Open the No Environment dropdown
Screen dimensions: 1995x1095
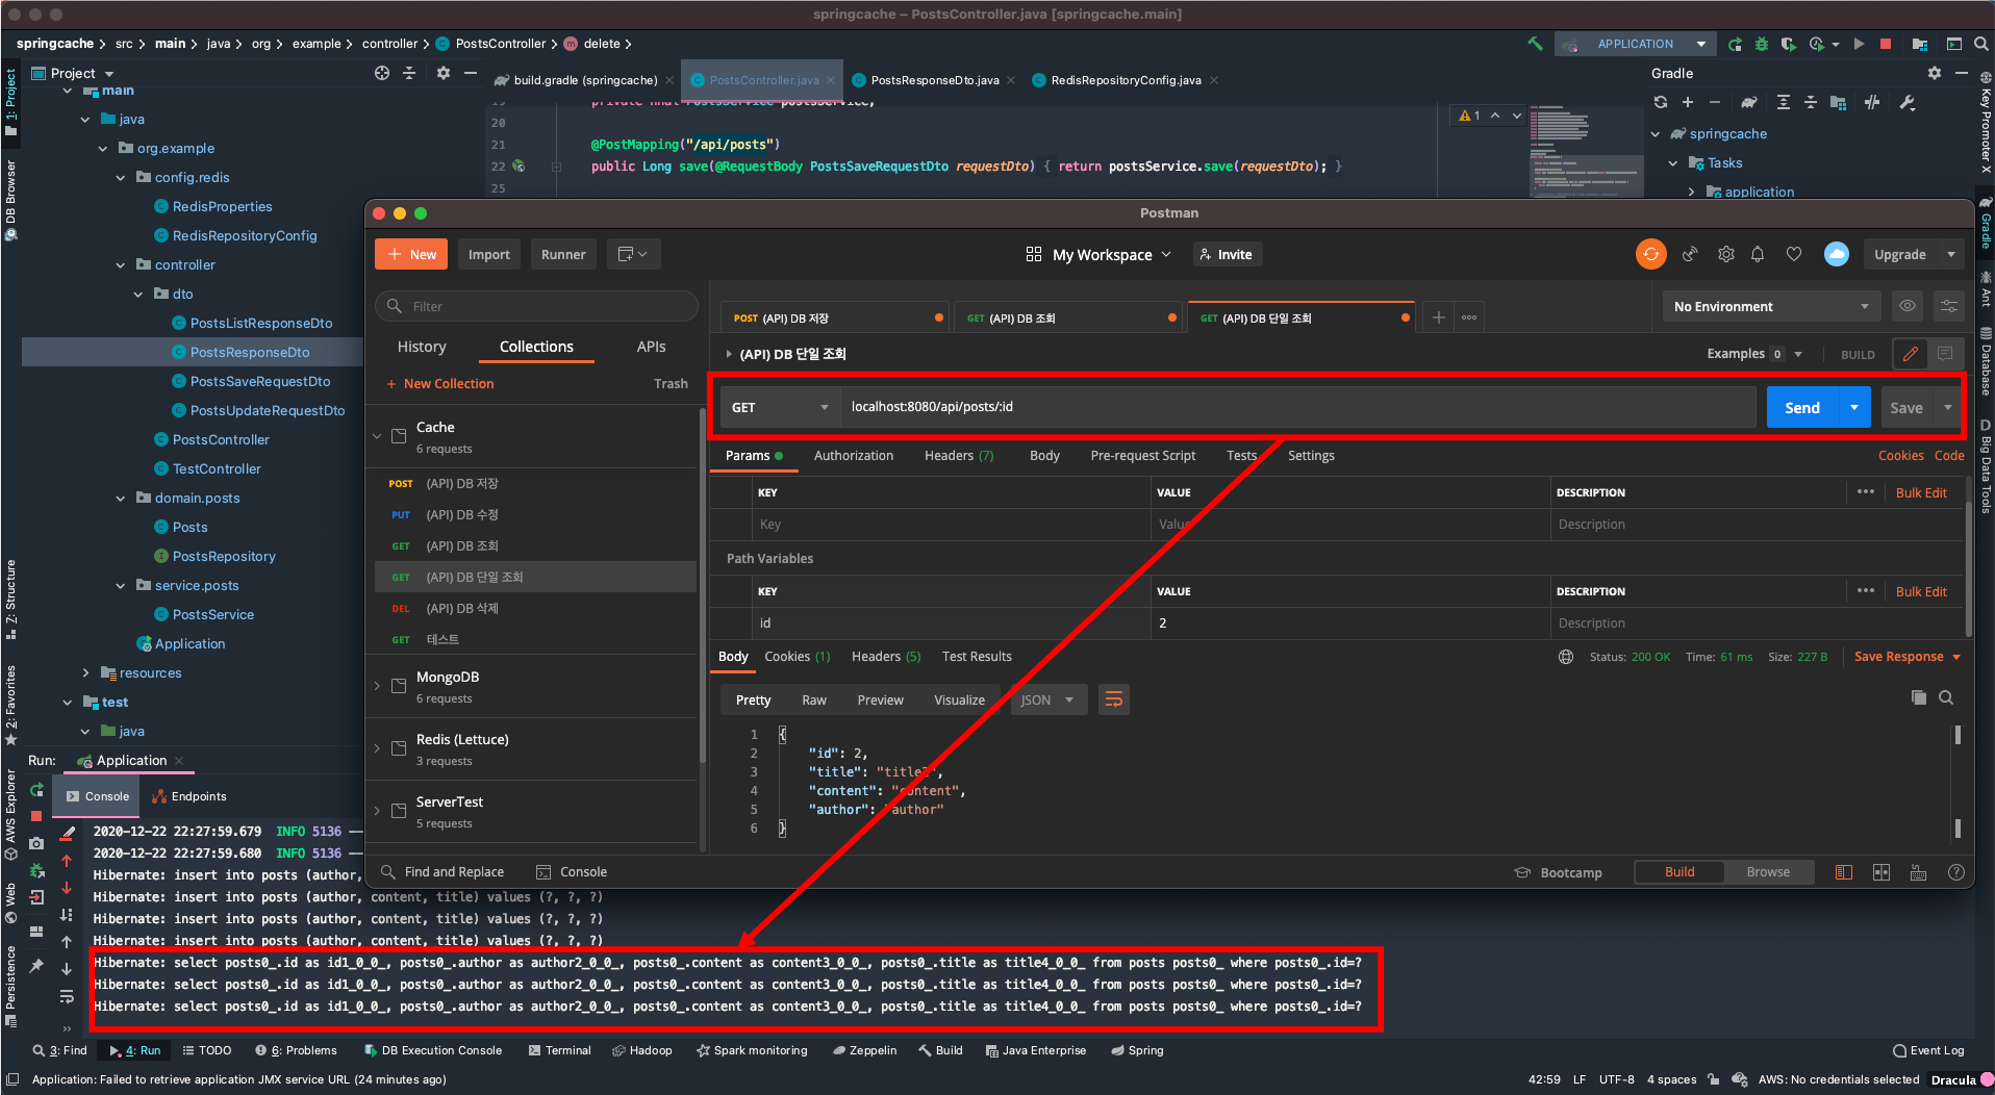[1770, 306]
